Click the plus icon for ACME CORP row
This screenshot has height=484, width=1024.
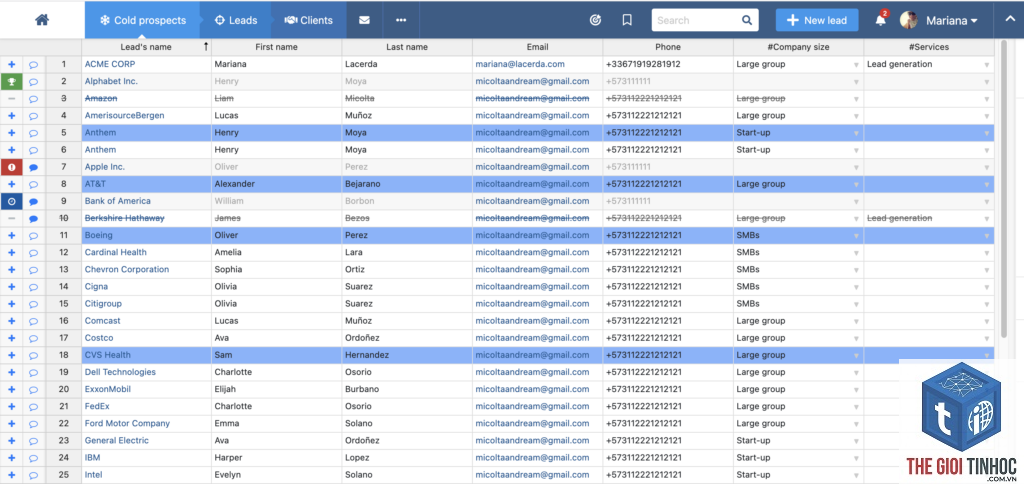click(11, 64)
